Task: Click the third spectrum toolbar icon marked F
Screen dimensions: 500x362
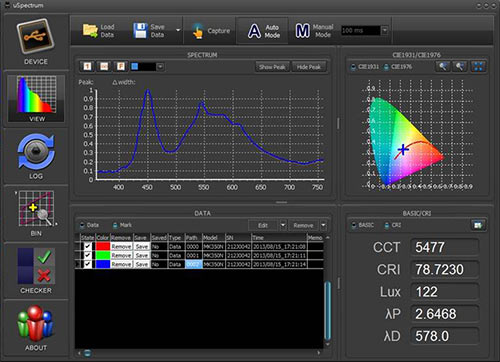Action: (x=121, y=67)
